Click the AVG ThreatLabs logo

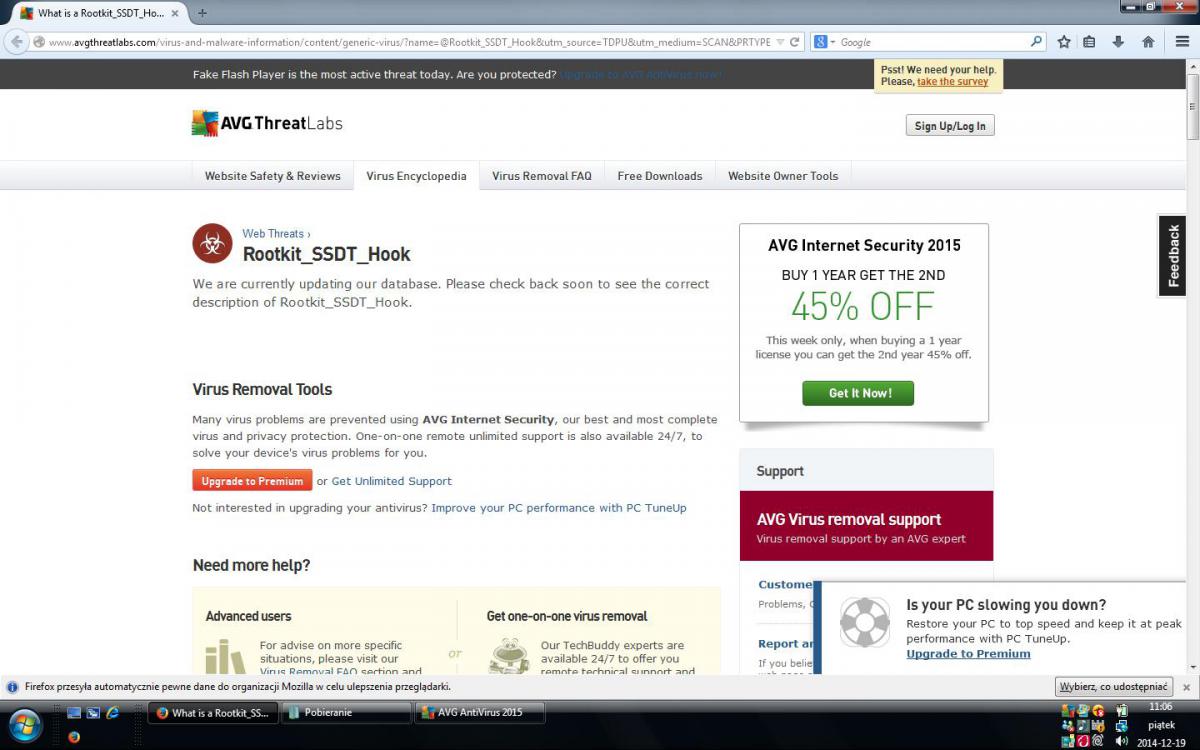coord(267,123)
